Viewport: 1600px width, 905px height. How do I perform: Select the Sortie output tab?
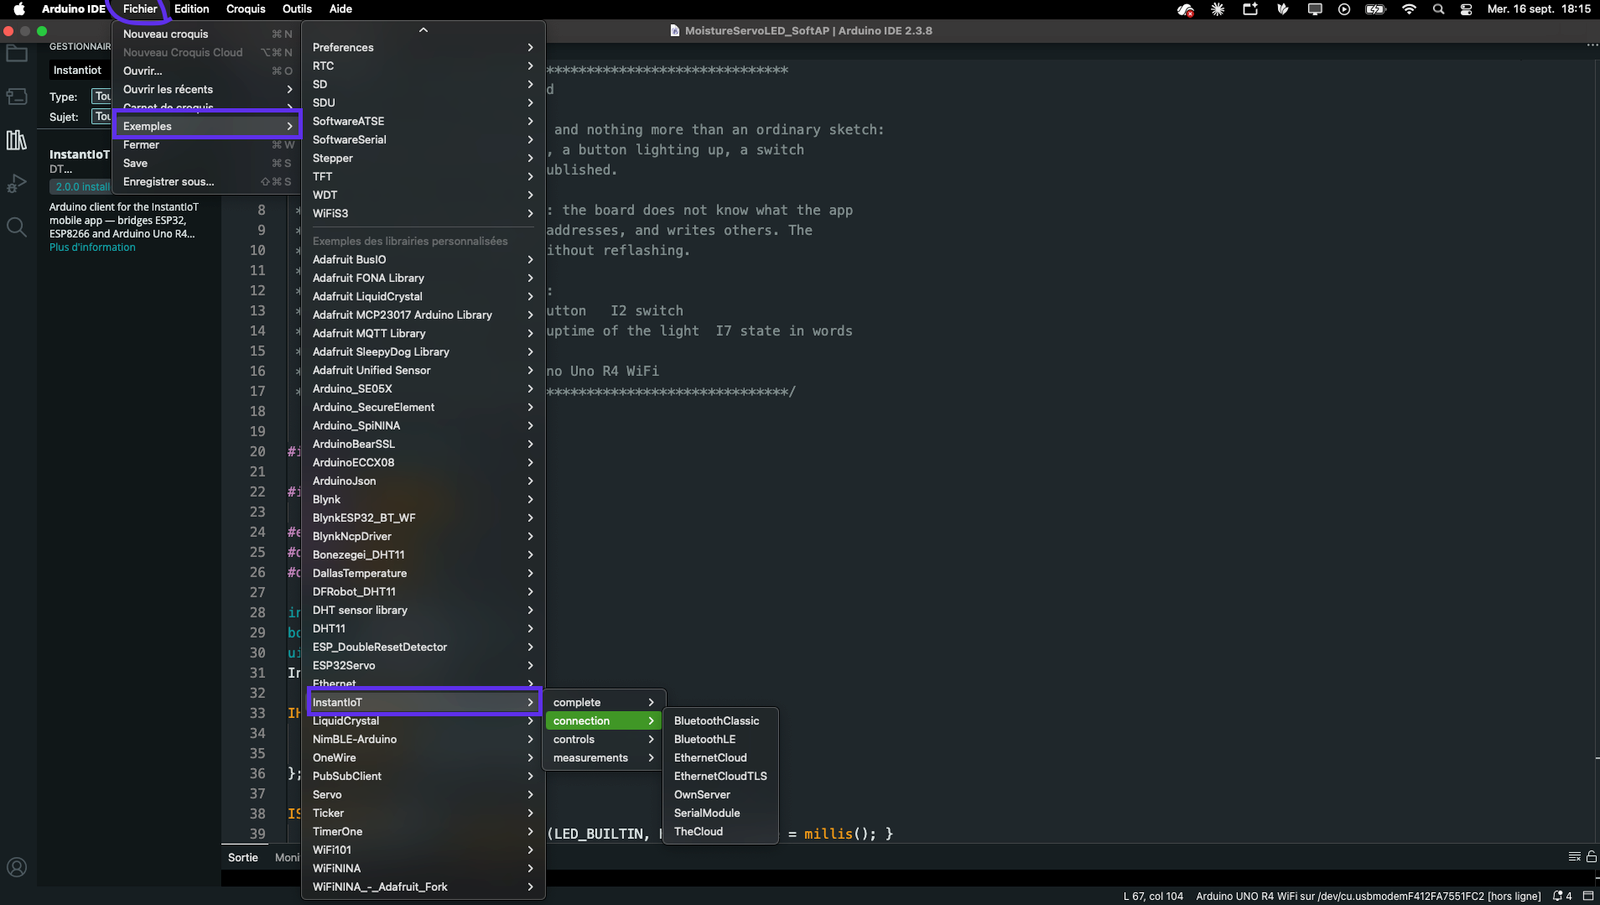pyautogui.click(x=243, y=857)
